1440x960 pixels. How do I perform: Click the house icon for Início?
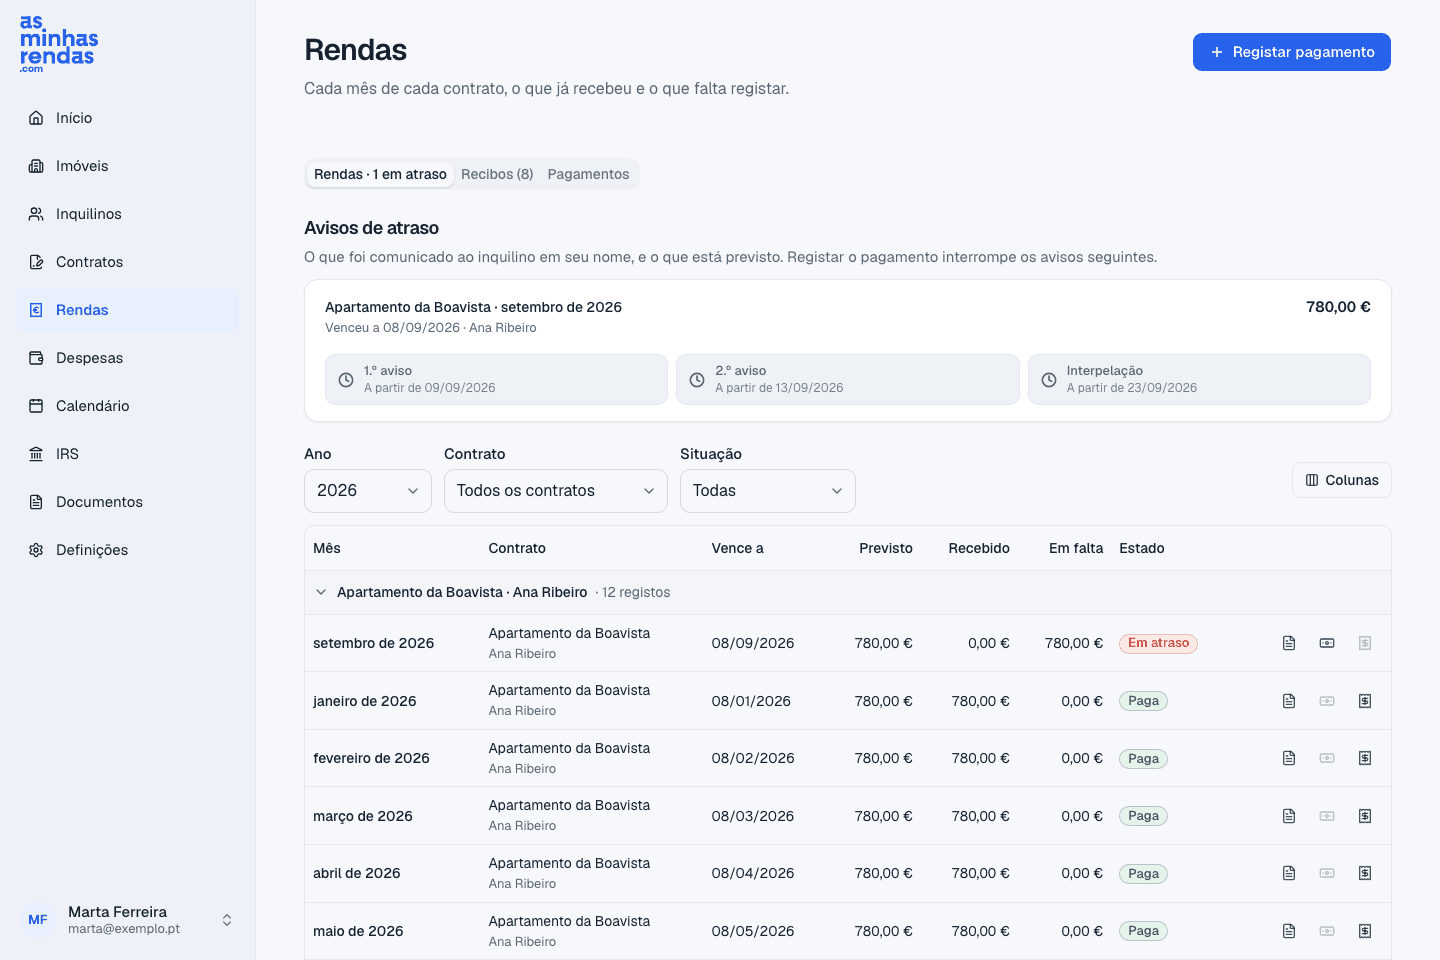[x=36, y=118]
